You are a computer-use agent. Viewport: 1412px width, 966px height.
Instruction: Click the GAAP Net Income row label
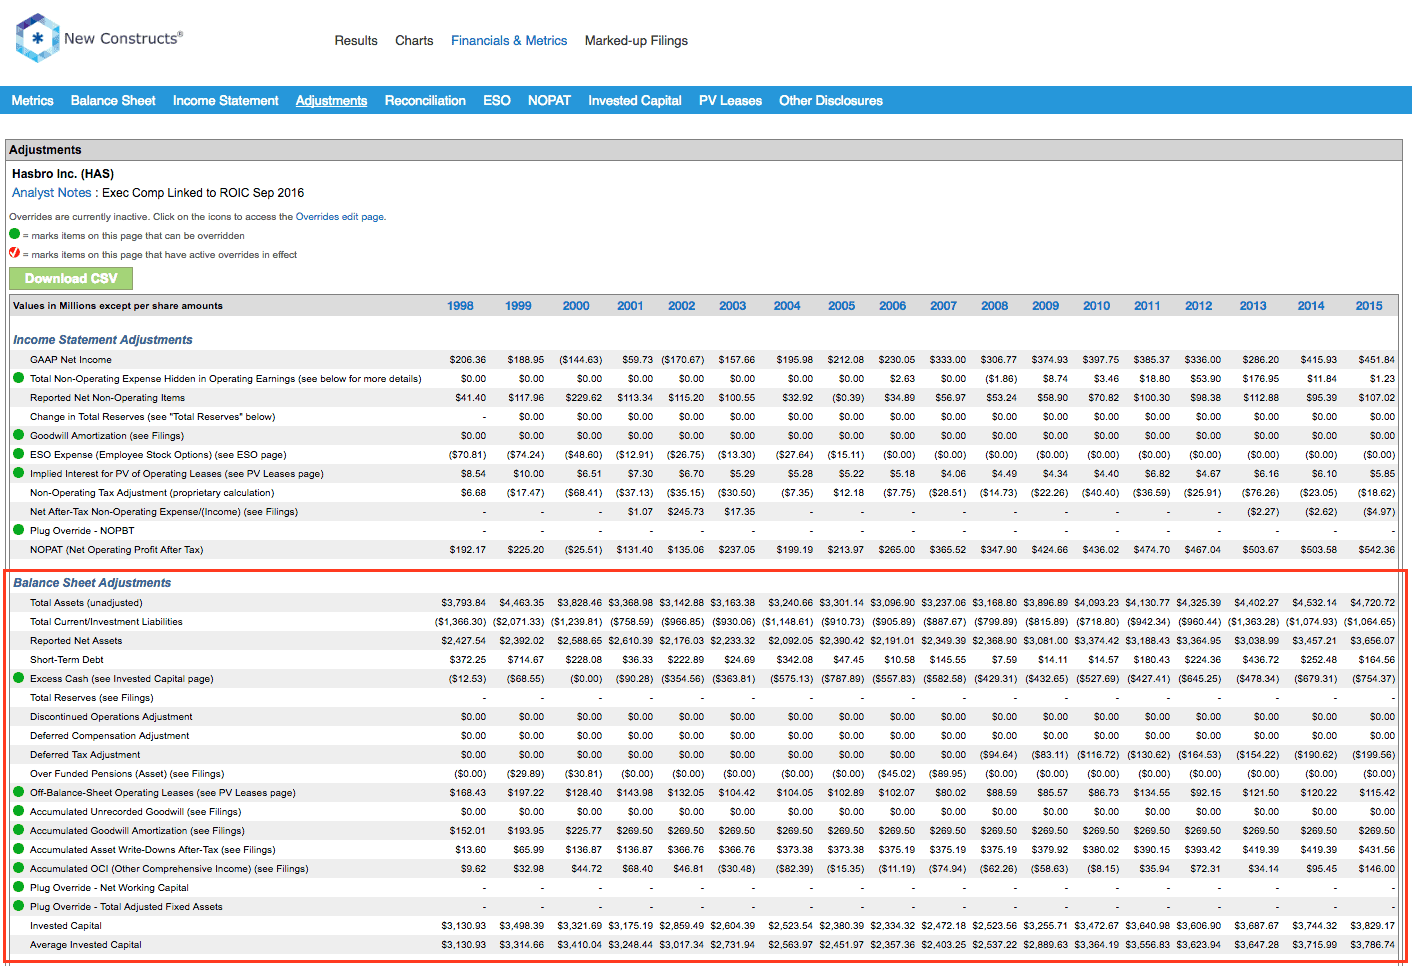71,360
